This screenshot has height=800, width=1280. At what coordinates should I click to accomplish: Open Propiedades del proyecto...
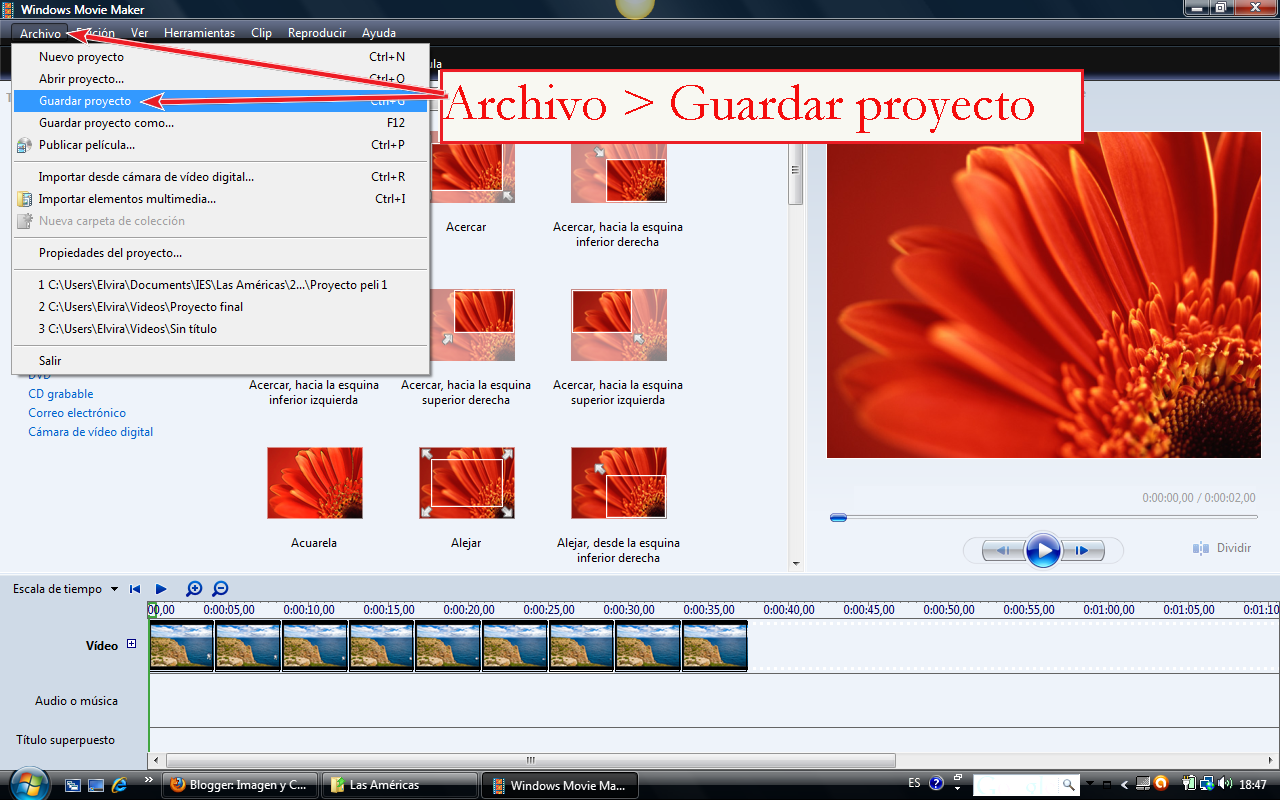221,253
